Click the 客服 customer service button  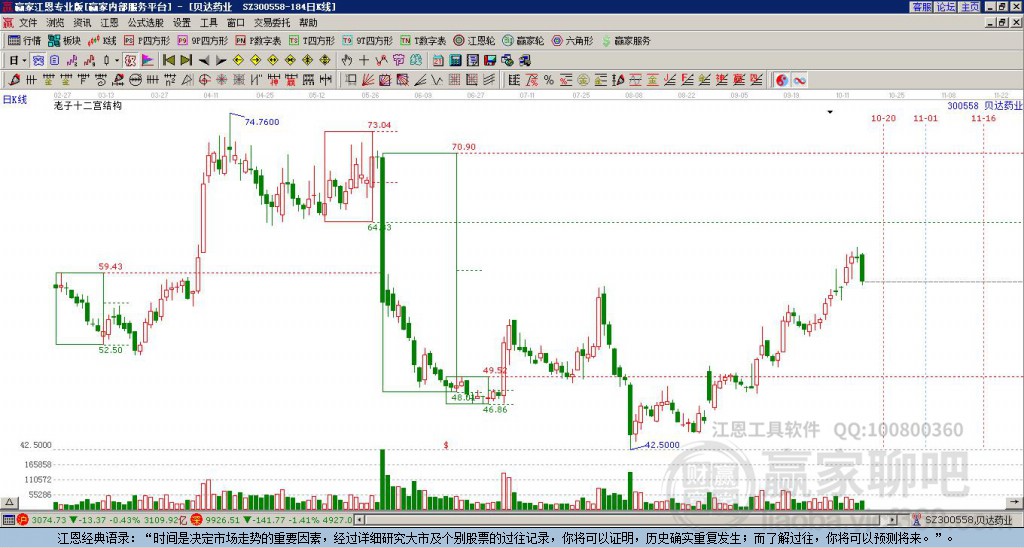921,7
